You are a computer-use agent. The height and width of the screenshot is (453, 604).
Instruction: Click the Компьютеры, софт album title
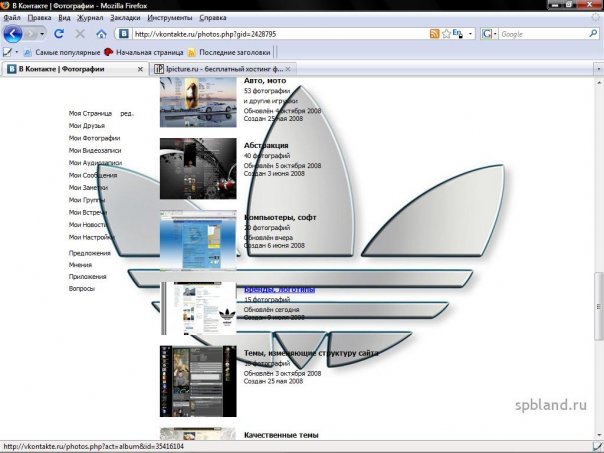tap(280, 217)
